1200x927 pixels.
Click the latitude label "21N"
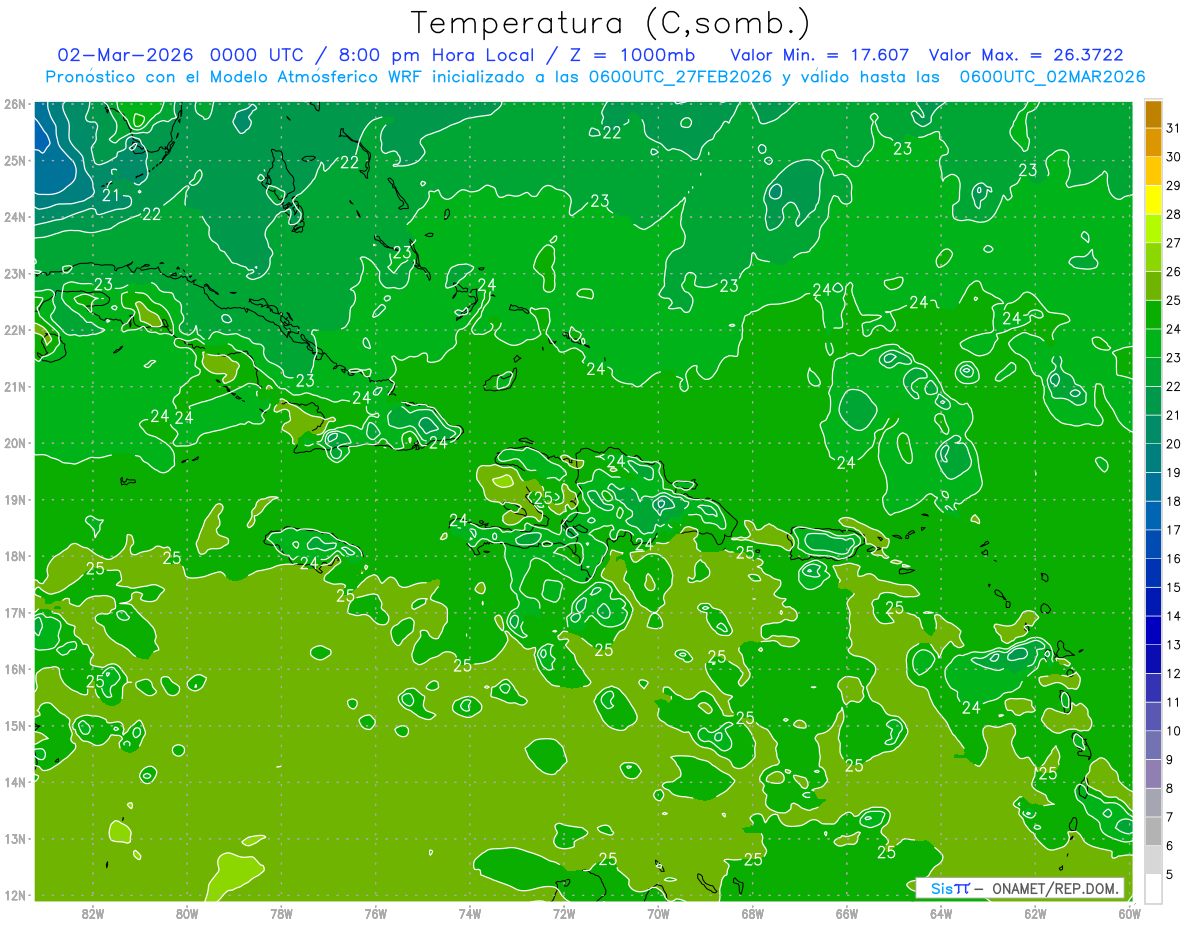14,386
